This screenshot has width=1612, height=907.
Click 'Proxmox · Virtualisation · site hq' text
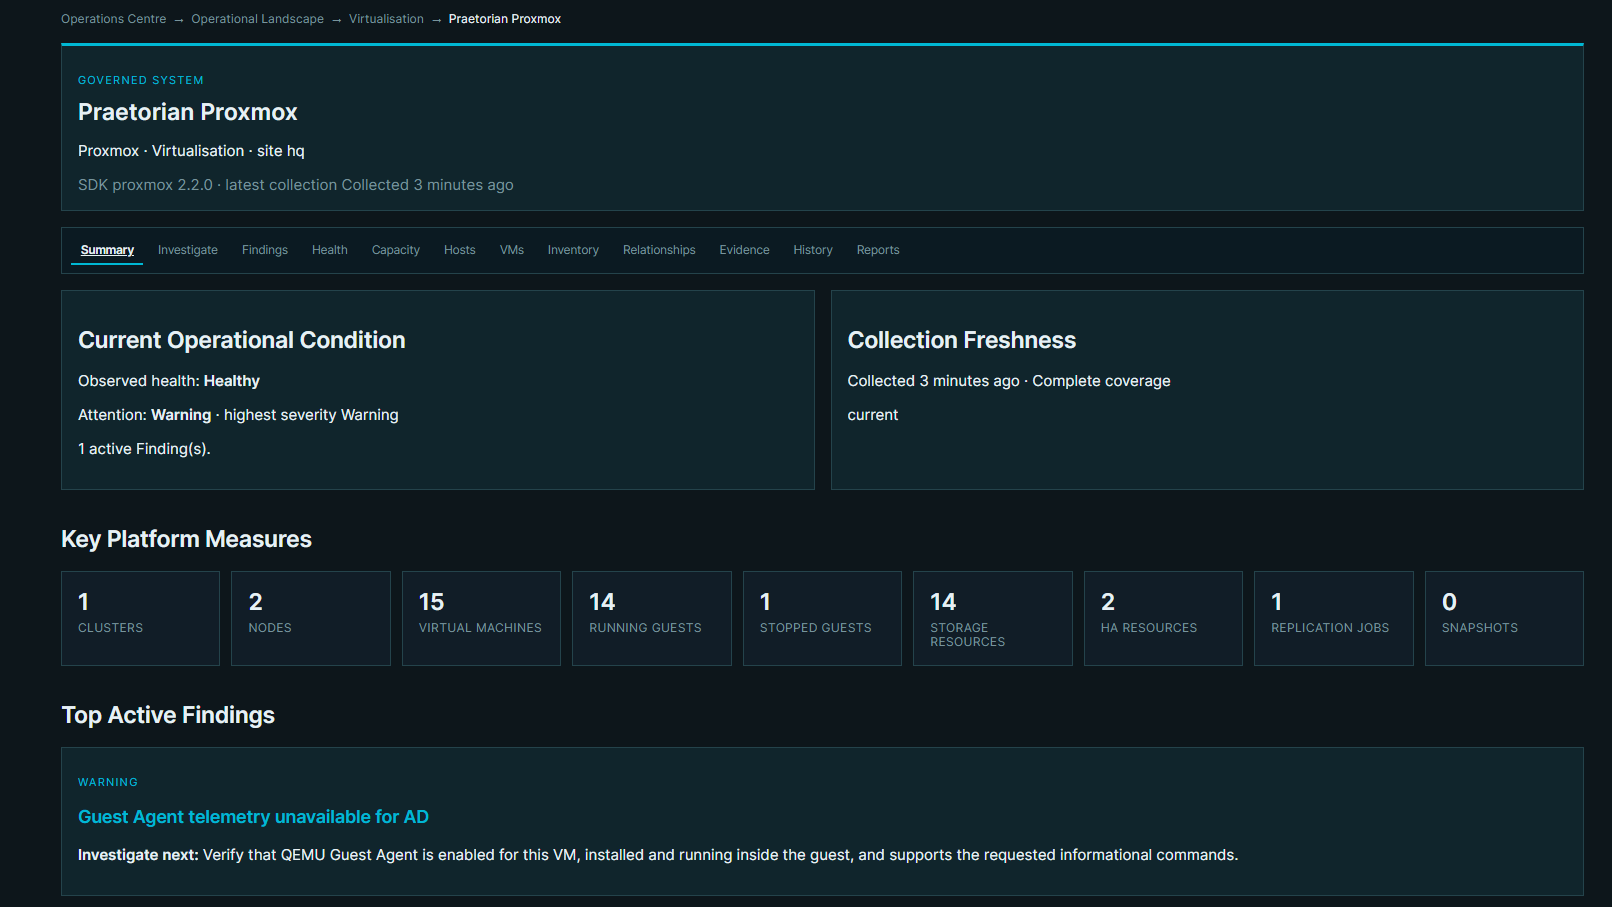click(191, 151)
